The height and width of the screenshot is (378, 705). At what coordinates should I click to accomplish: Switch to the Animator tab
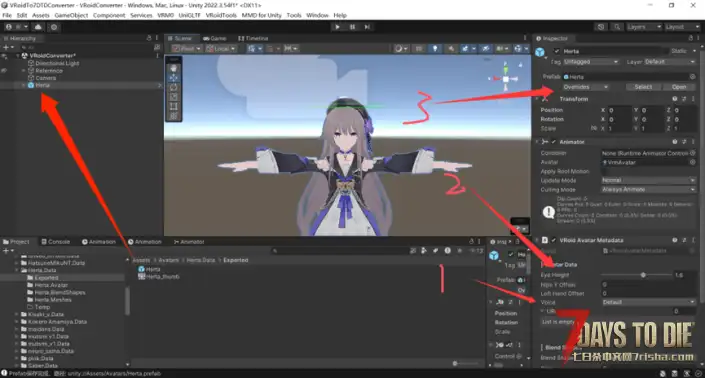[189, 242]
